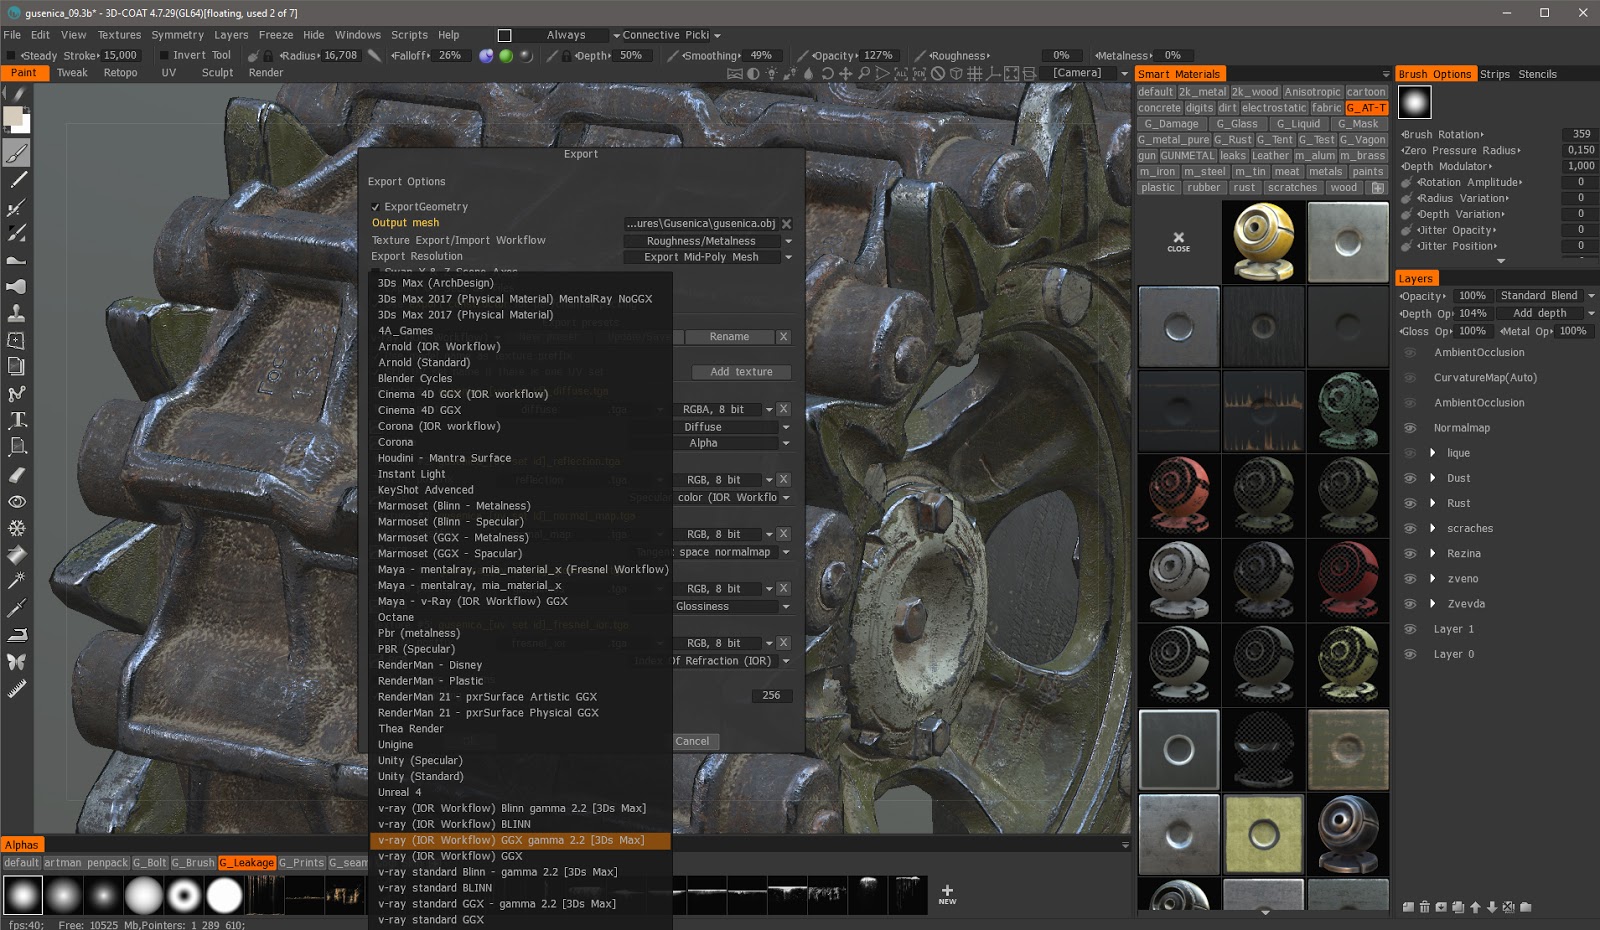This screenshot has height=930, width=1600.
Task: Open the Roughness/Metalness workflow dropdown
Action: tap(708, 241)
